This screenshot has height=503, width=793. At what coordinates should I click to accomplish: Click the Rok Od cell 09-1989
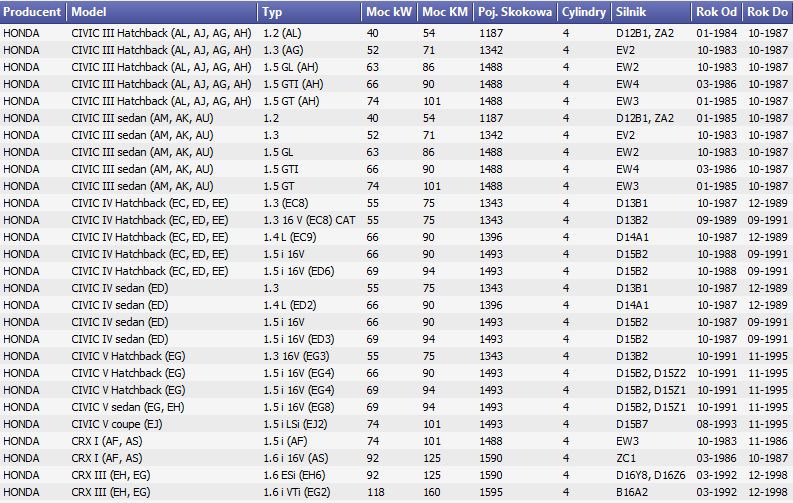pyautogui.click(x=717, y=220)
